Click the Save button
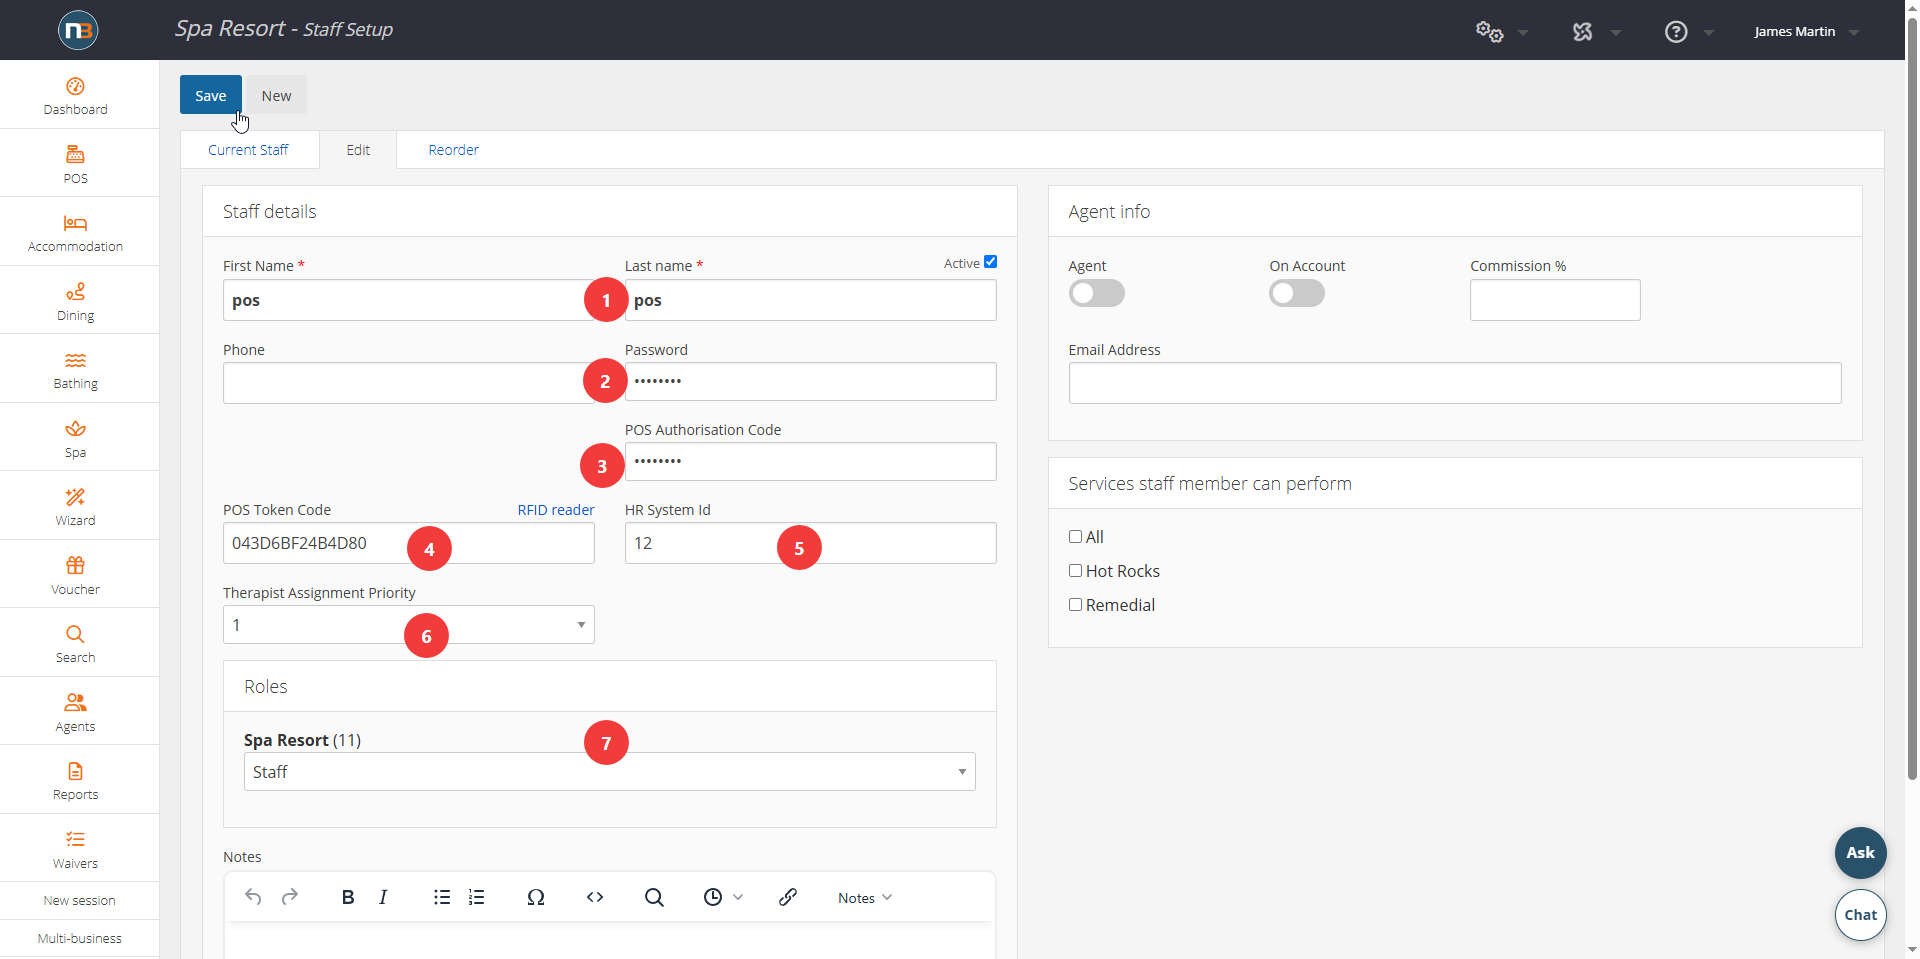The image size is (1920, 959). coord(210,95)
